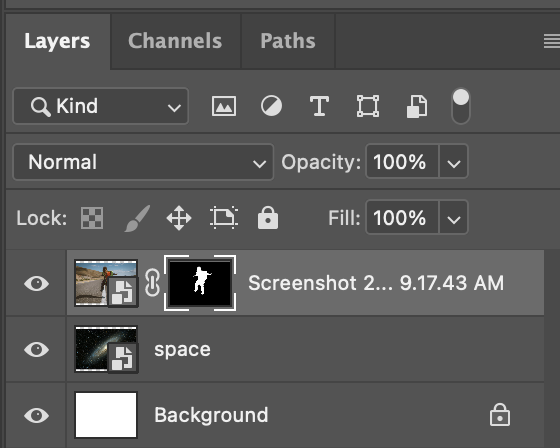This screenshot has height=448, width=560.
Task: Lock transparent pixels checkerboard icon
Action: coord(92,218)
